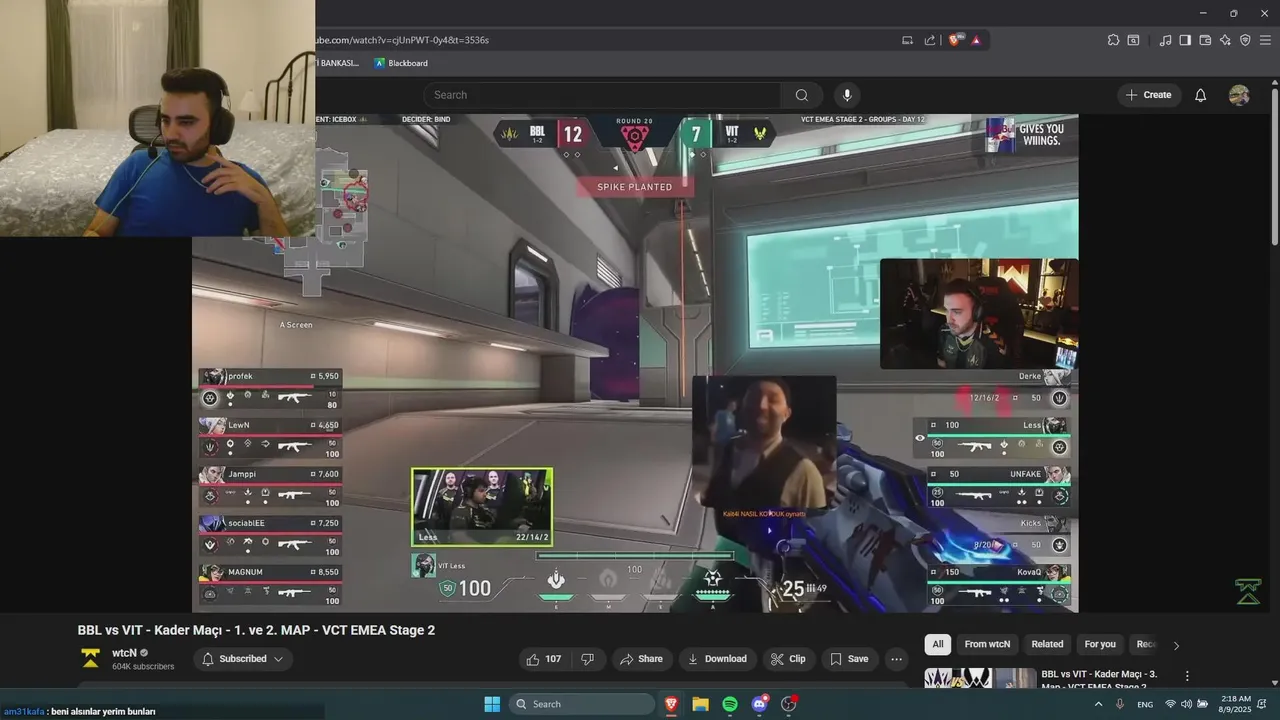Open the browser hamburger menu
The height and width of the screenshot is (720, 1280).
1265,40
